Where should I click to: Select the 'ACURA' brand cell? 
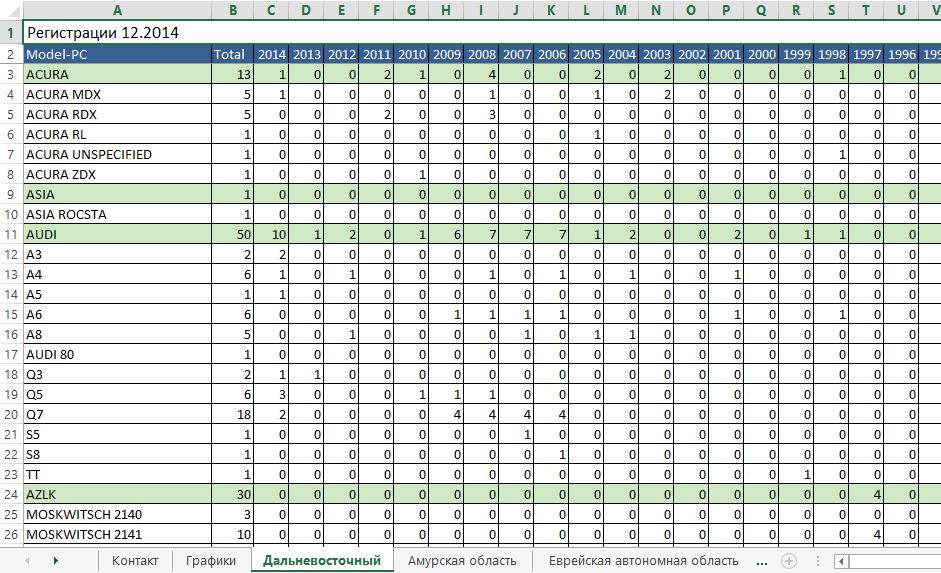(117, 74)
